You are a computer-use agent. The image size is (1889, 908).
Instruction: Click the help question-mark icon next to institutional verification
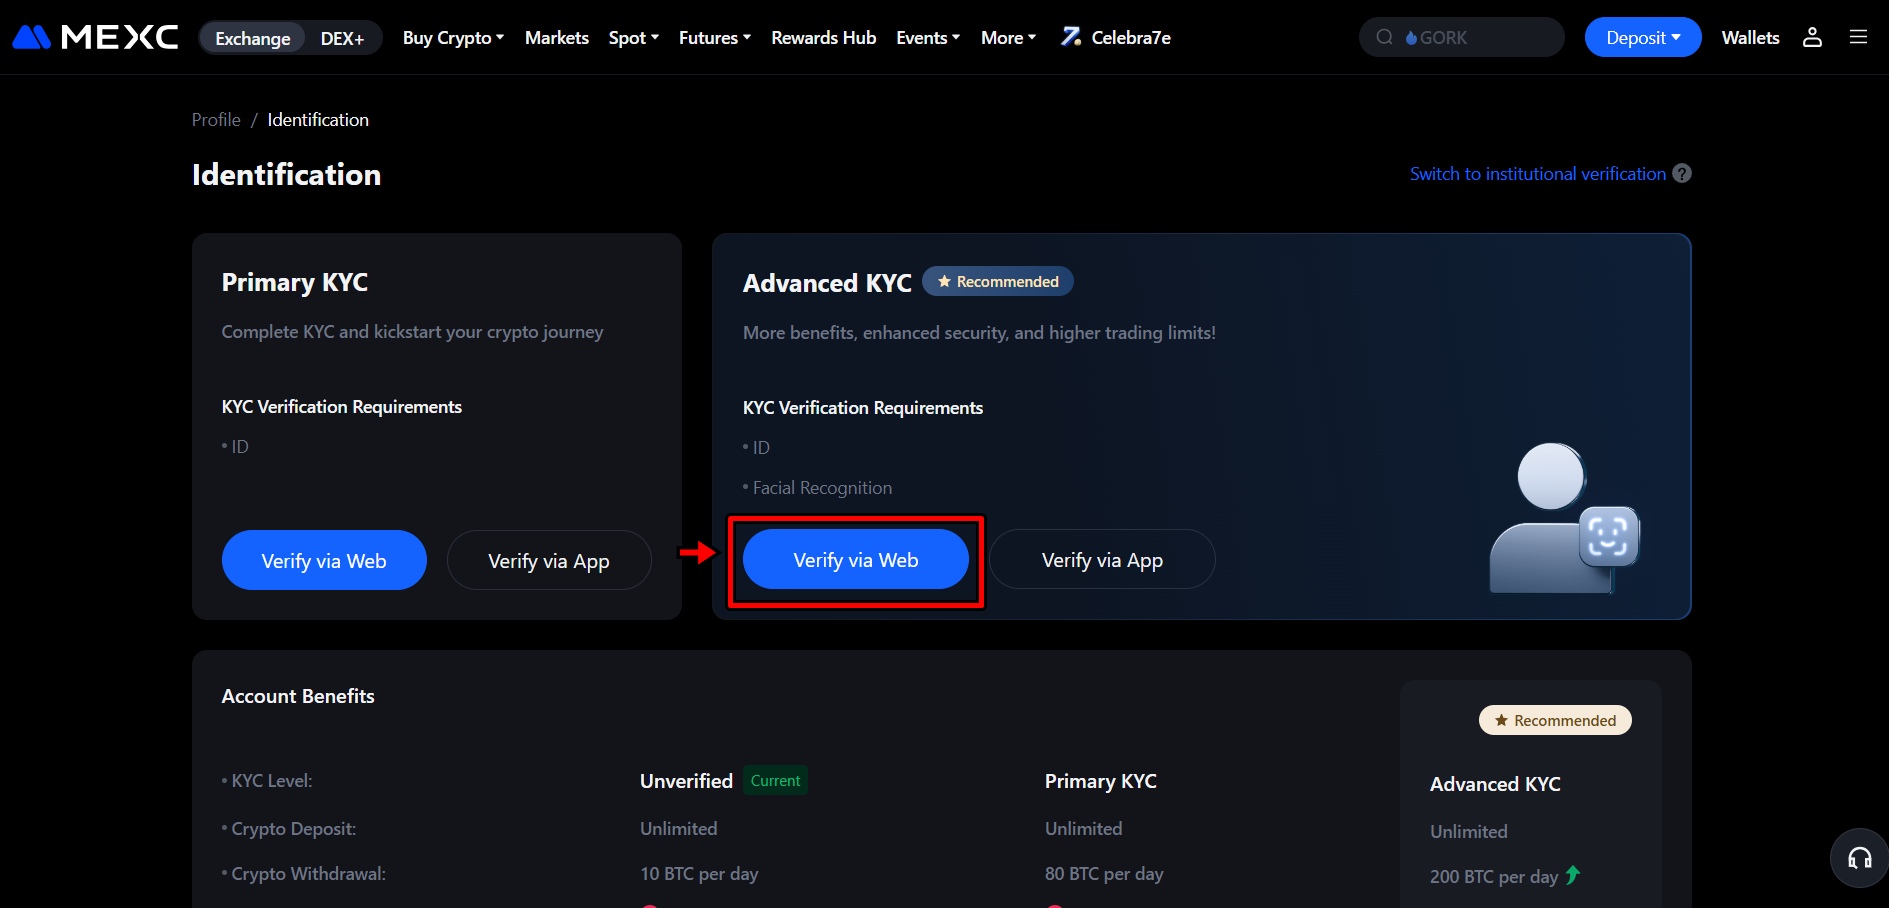pyautogui.click(x=1682, y=173)
